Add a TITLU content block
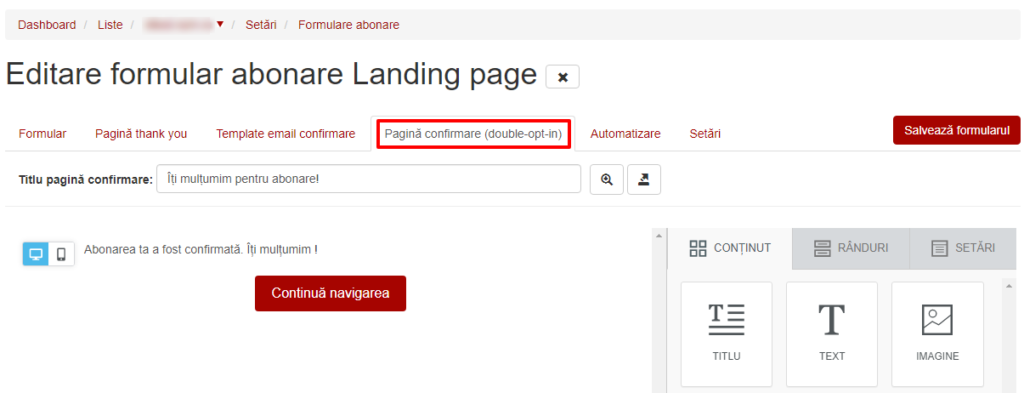 [x=726, y=334]
